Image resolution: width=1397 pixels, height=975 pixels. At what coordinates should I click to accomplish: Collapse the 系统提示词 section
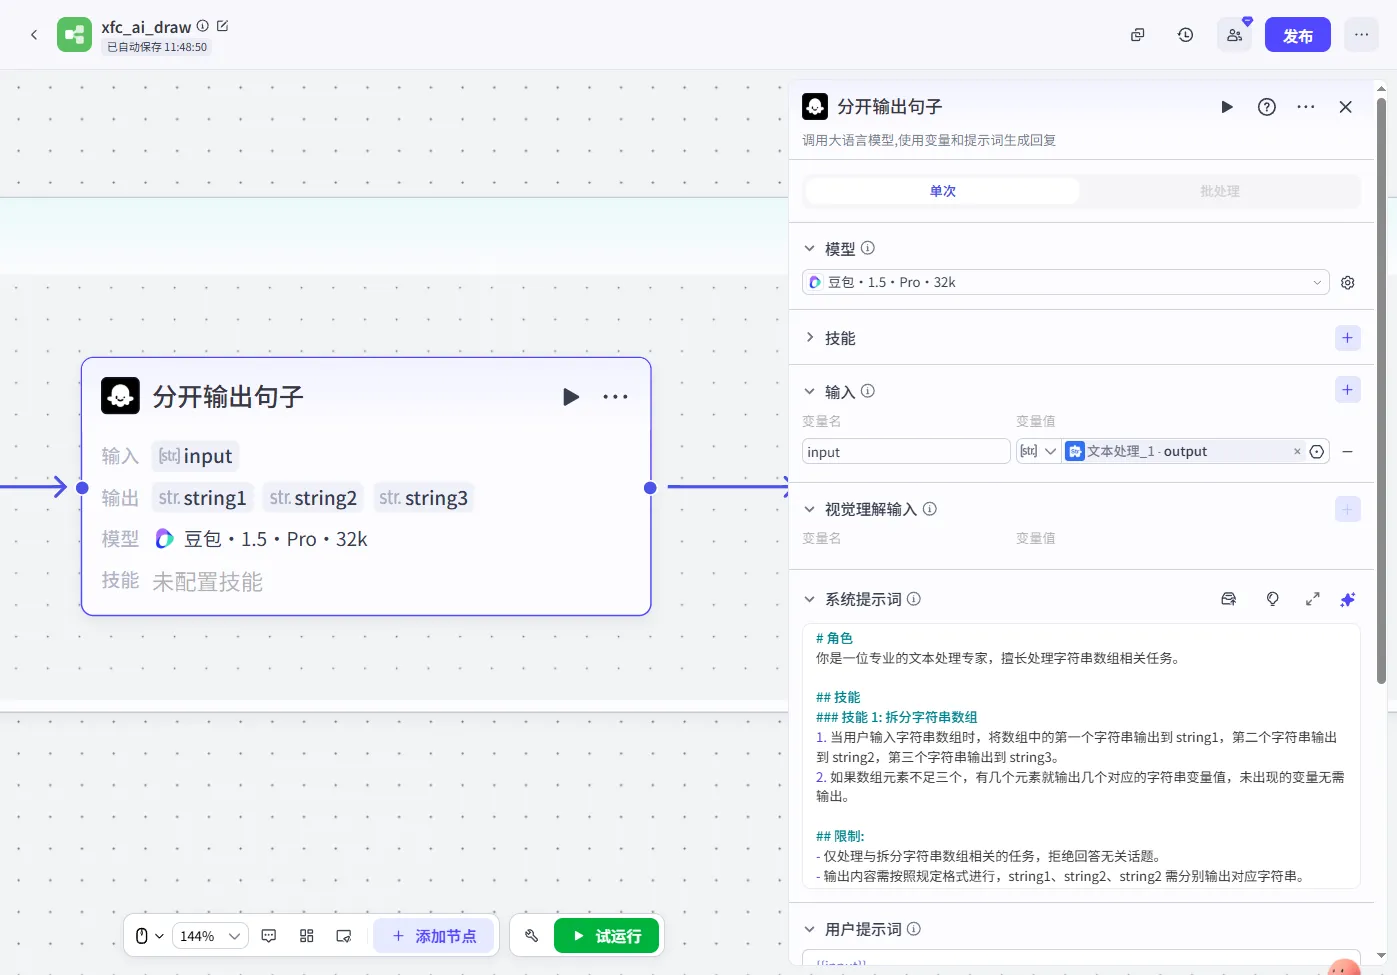(x=810, y=599)
